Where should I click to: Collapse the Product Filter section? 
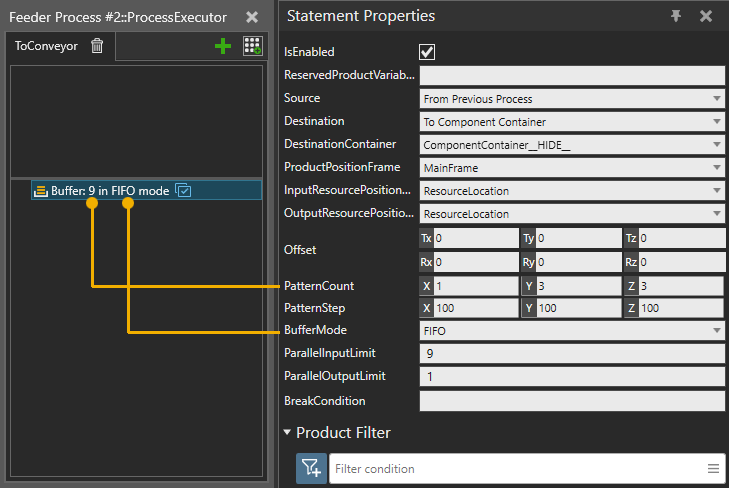pyautogui.click(x=289, y=433)
